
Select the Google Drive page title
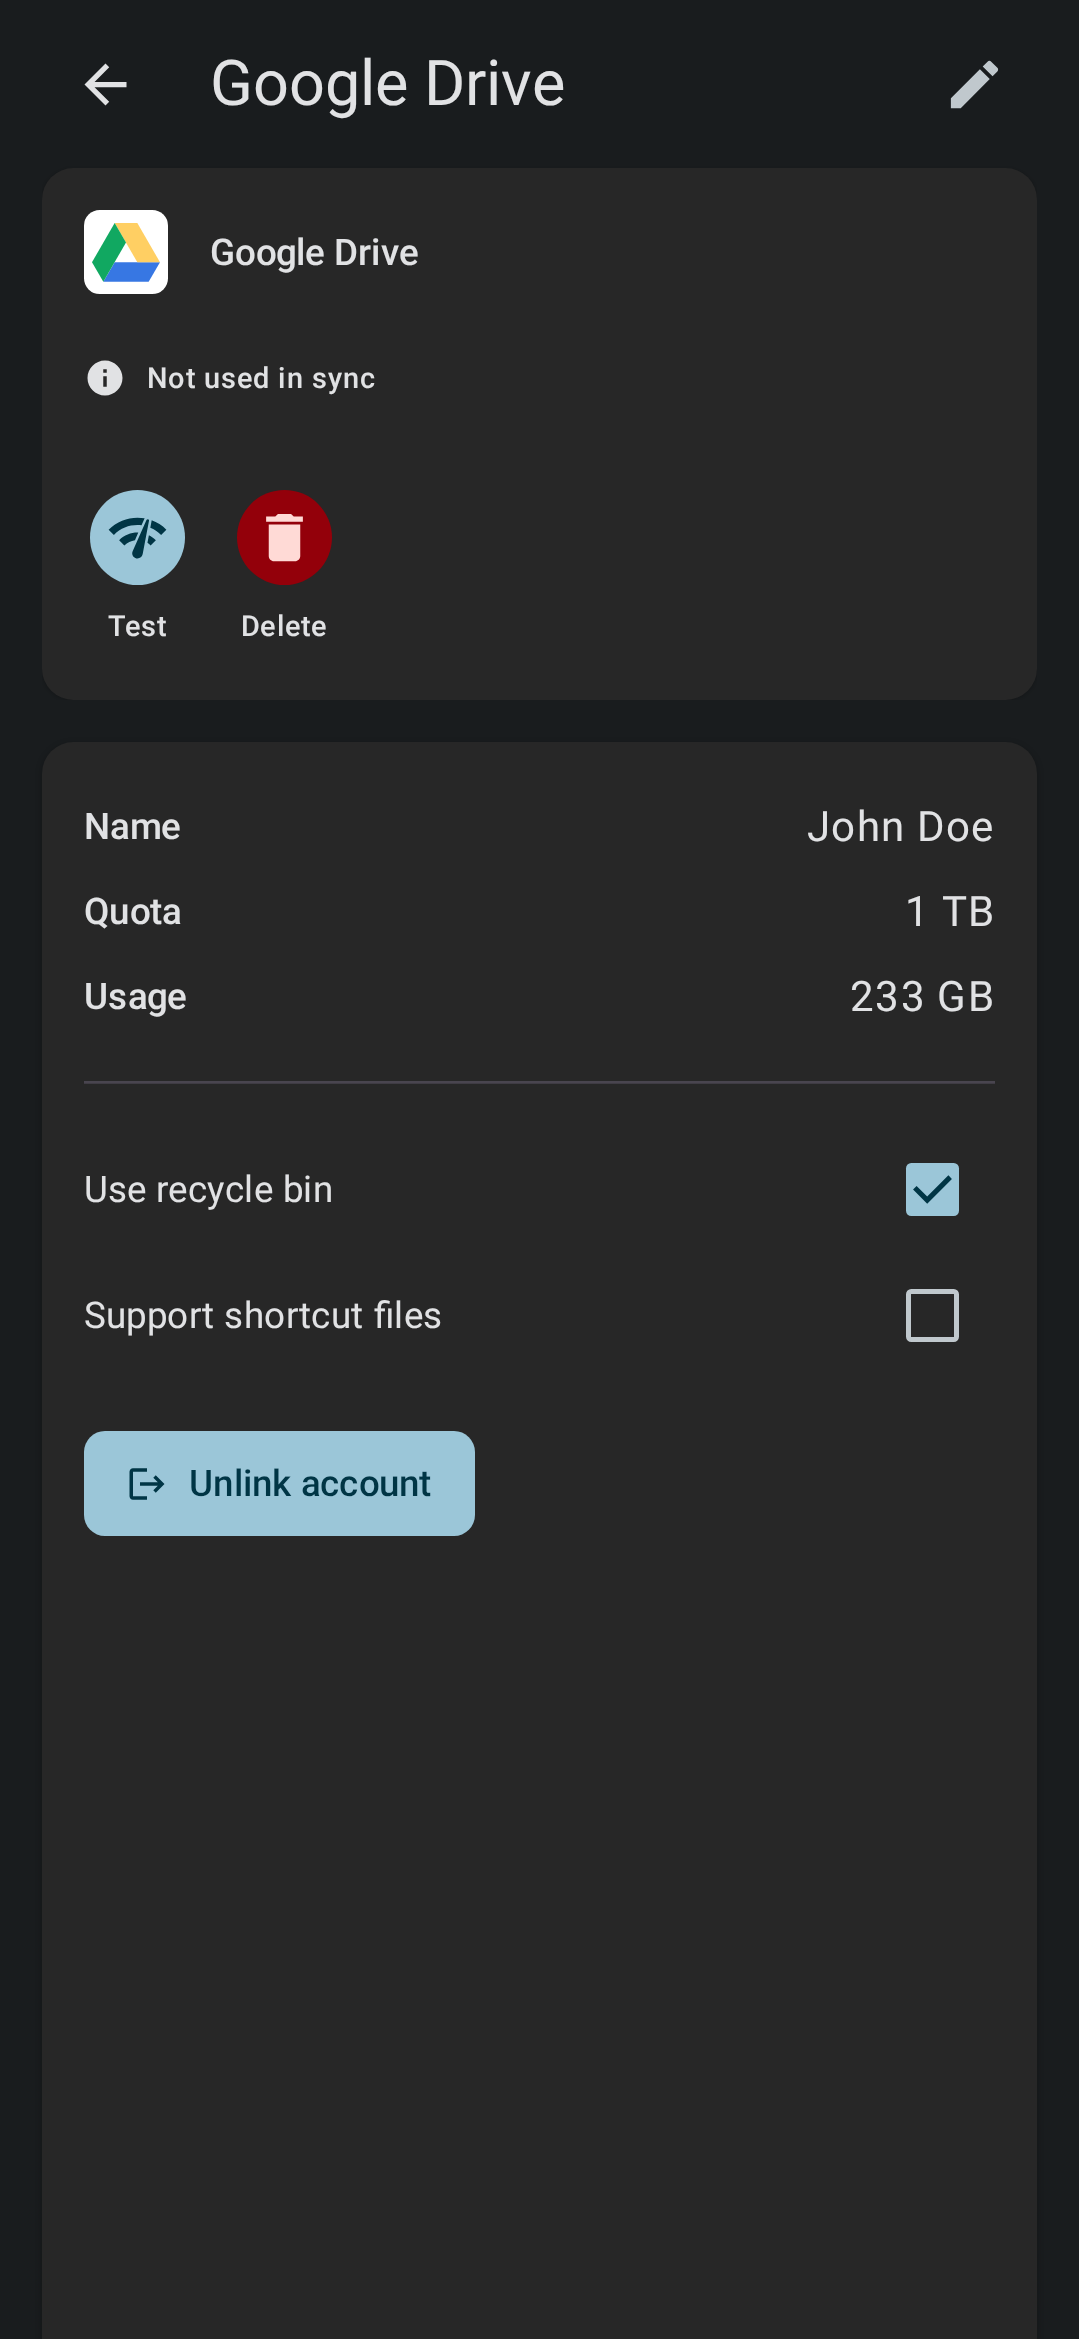[x=388, y=84]
